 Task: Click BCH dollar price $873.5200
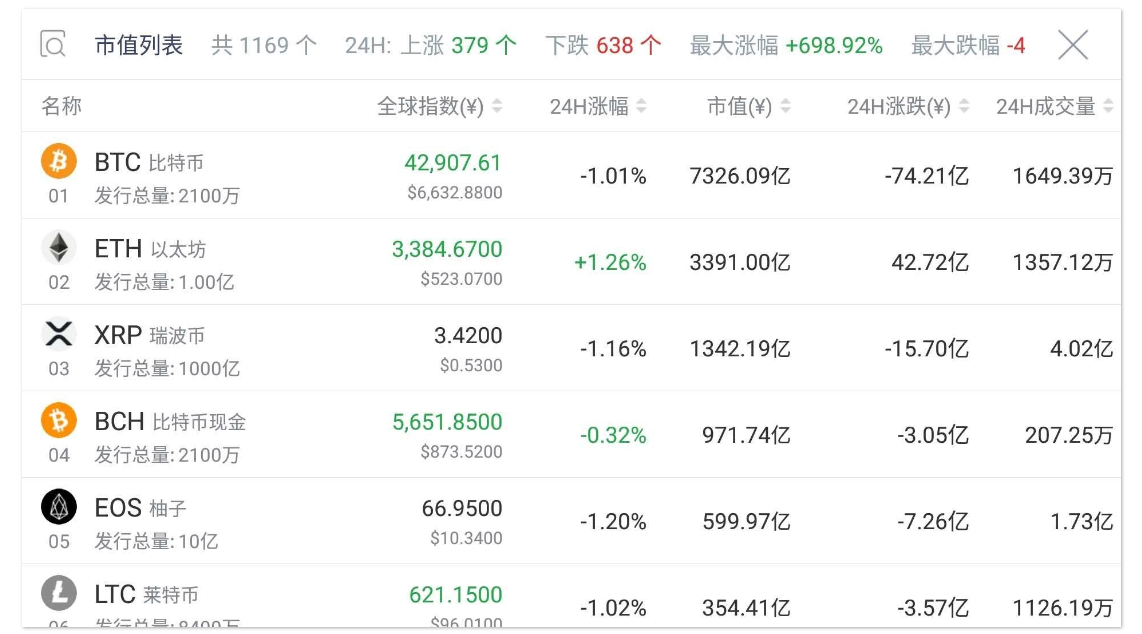[461, 451]
